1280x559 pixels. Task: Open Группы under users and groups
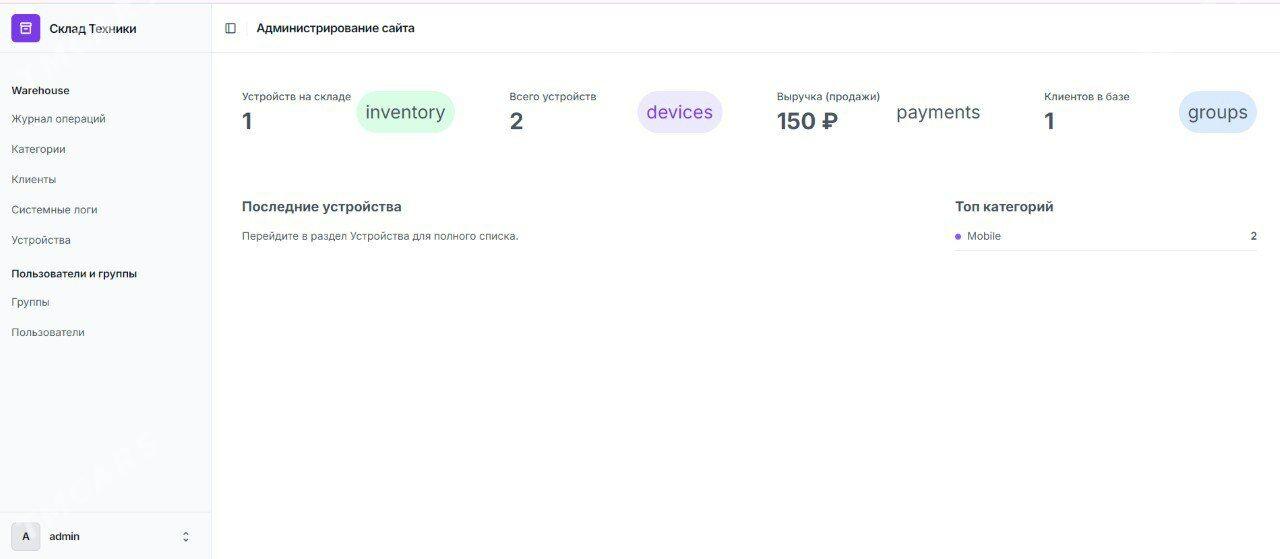(30, 302)
